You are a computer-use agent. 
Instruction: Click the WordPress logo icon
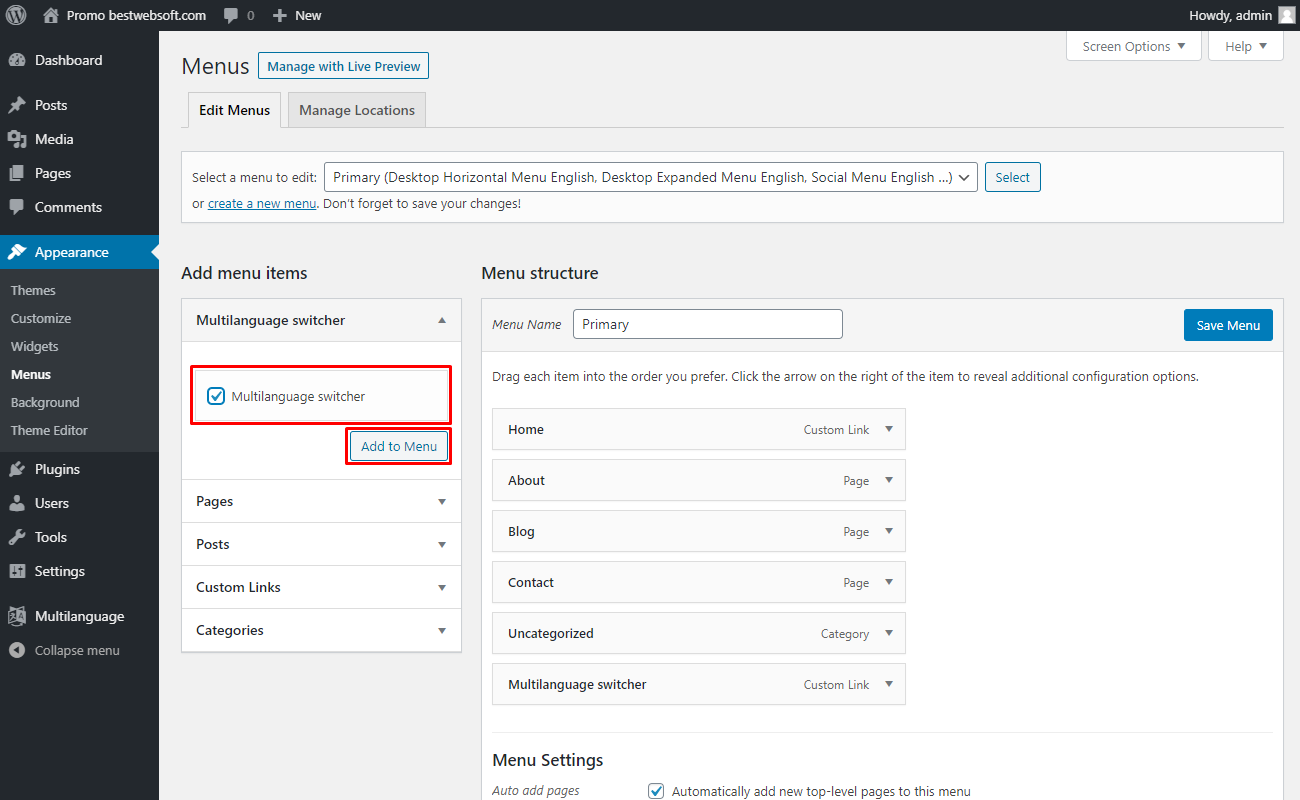16,15
